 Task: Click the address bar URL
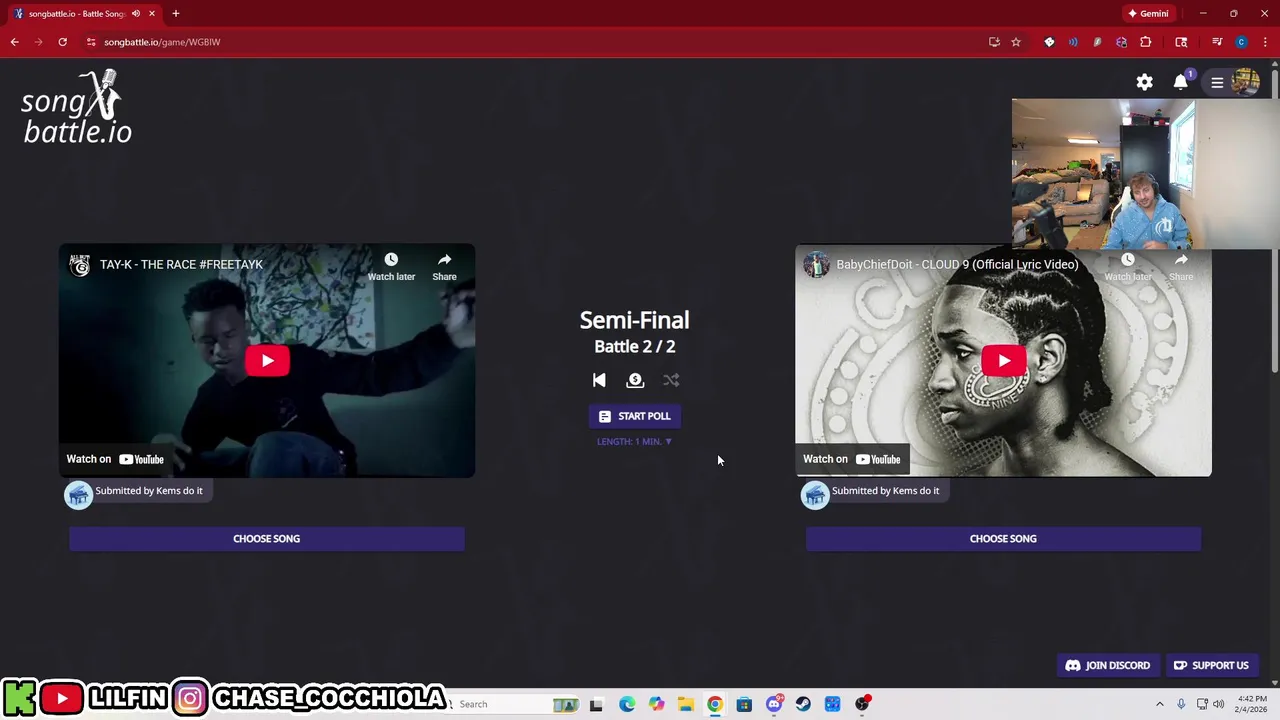pyautogui.click(x=162, y=42)
